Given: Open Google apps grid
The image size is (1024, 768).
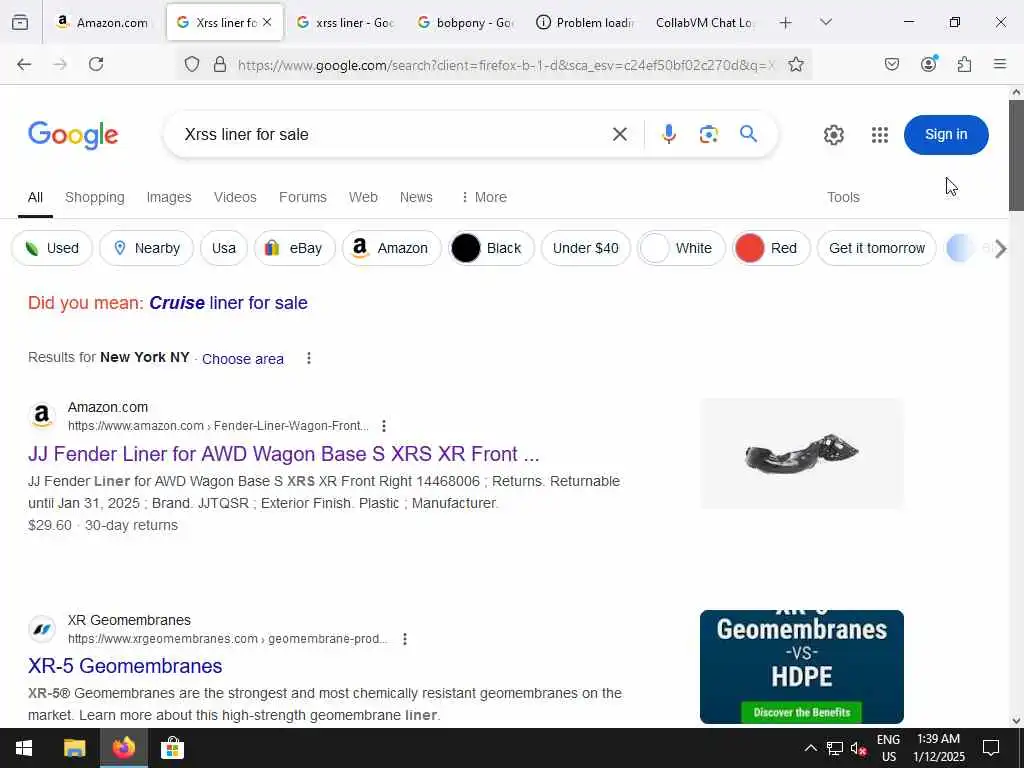Looking at the screenshot, I should coord(880,135).
